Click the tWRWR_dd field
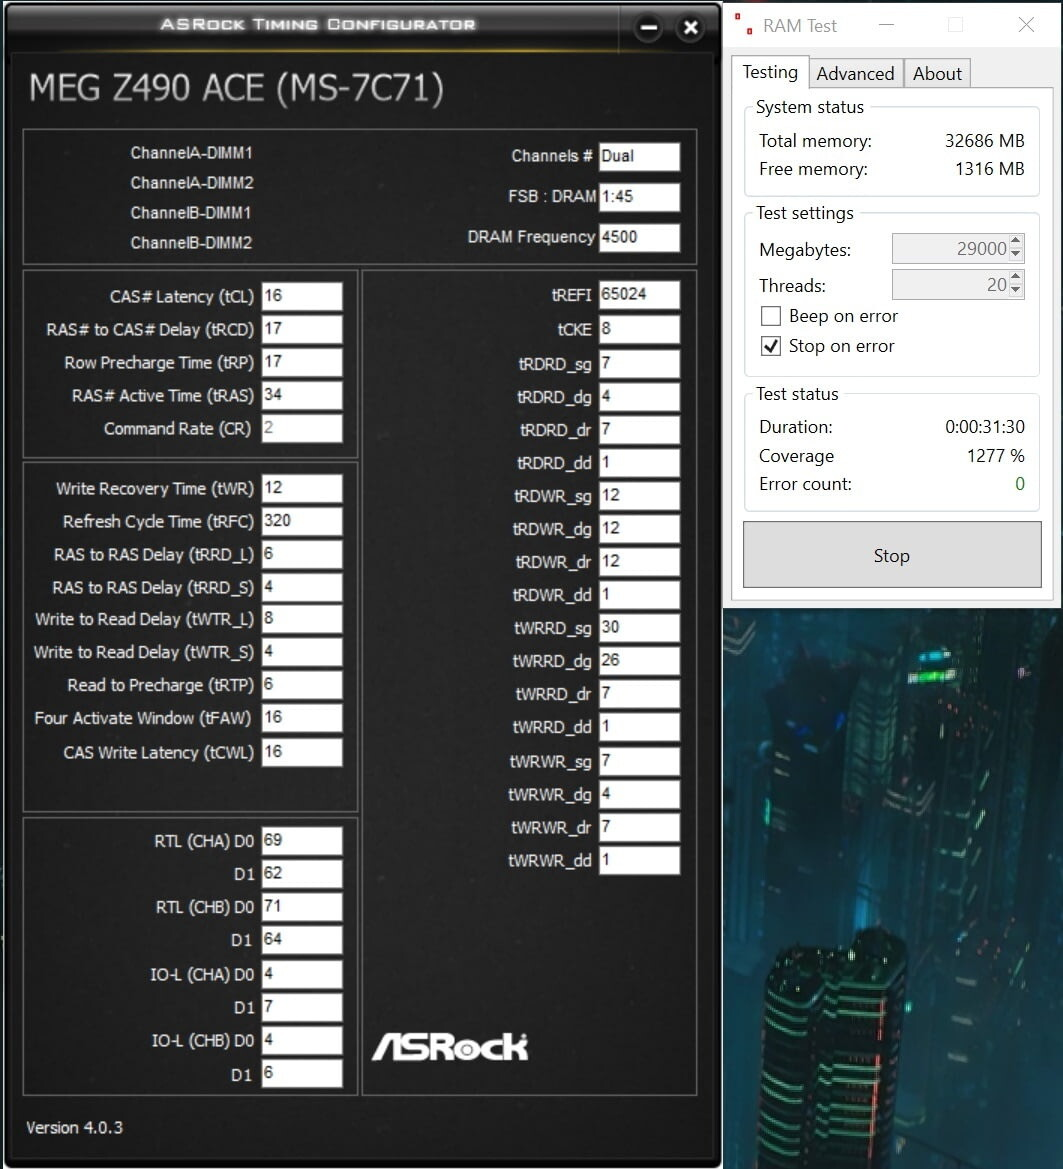The width and height of the screenshot is (1063, 1169). tap(640, 860)
